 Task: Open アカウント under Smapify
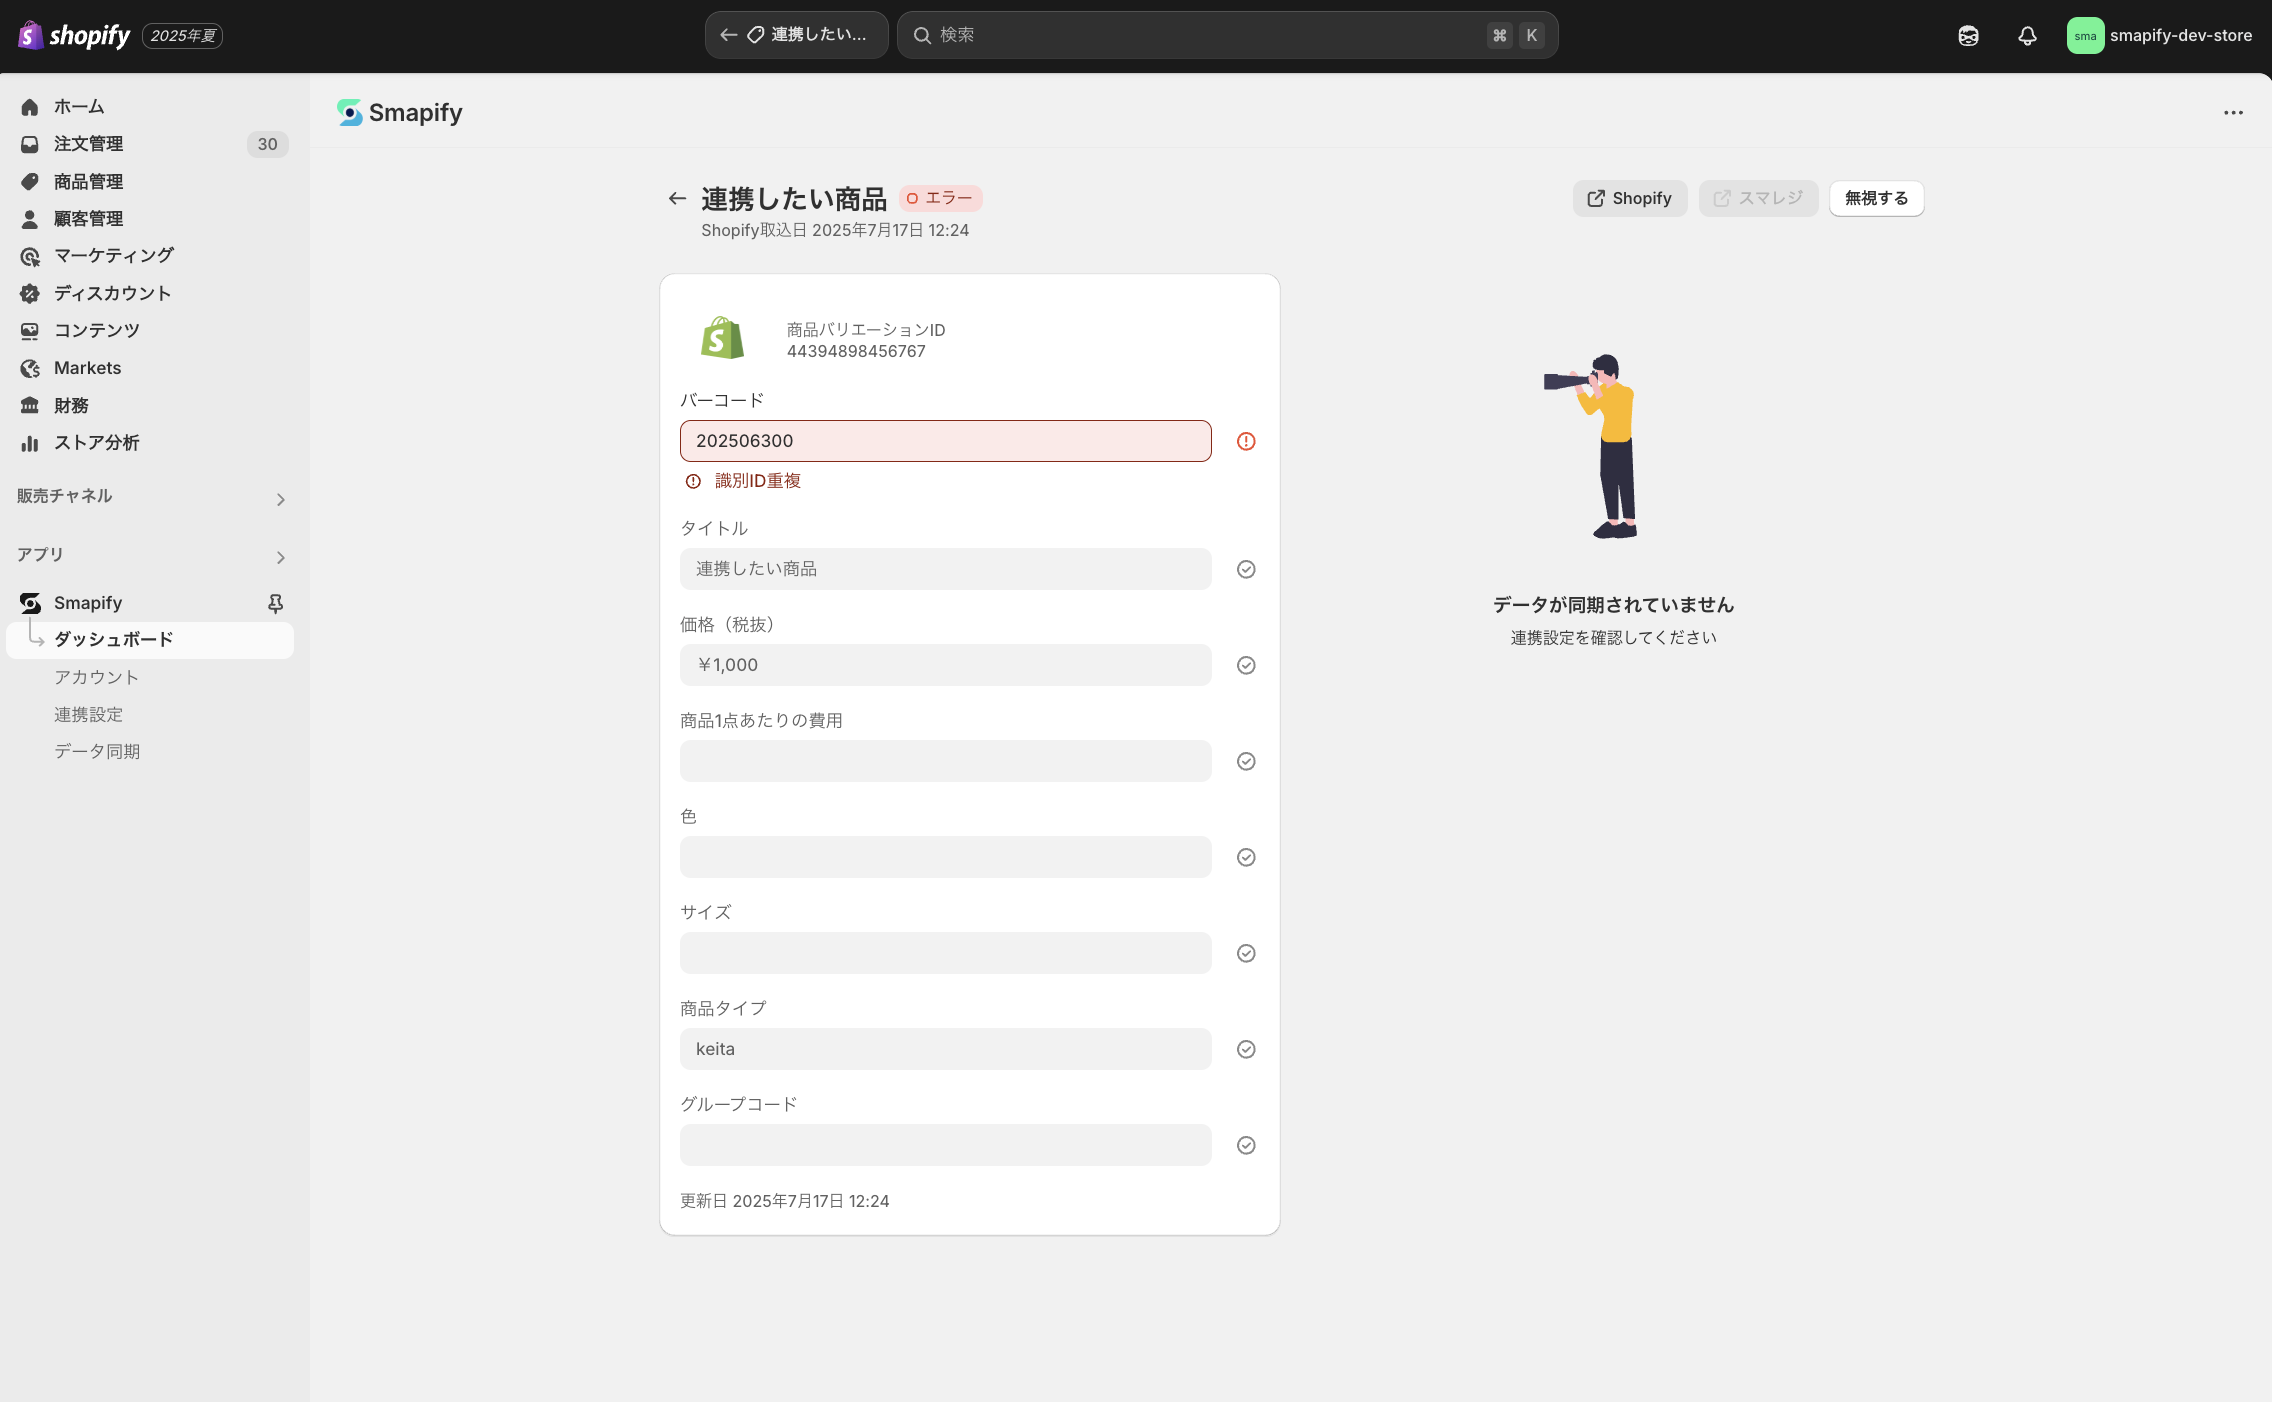tap(96, 678)
